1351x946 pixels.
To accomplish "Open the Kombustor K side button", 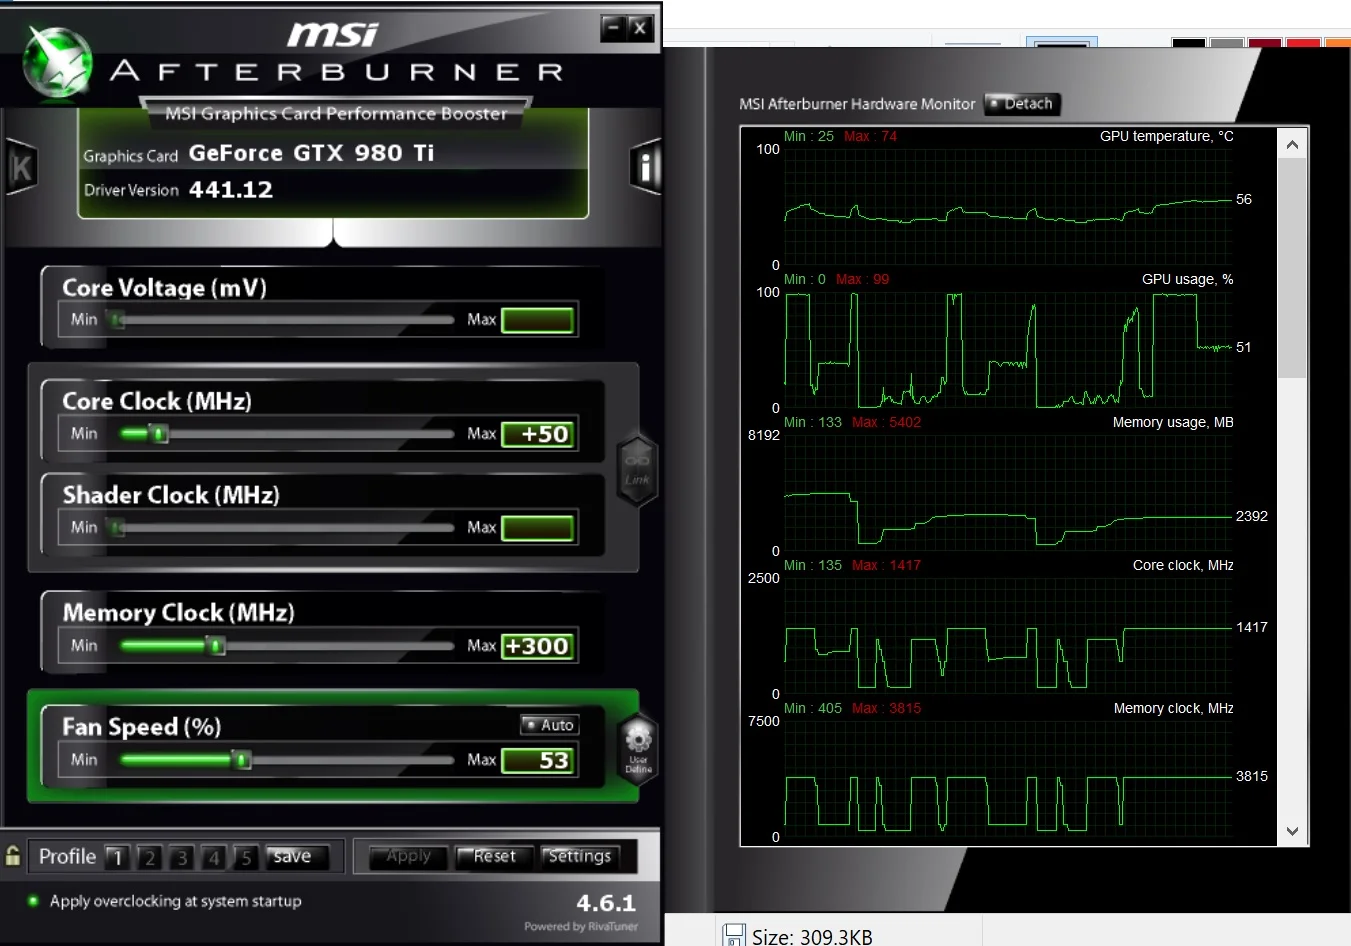I will [x=21, y=167].
